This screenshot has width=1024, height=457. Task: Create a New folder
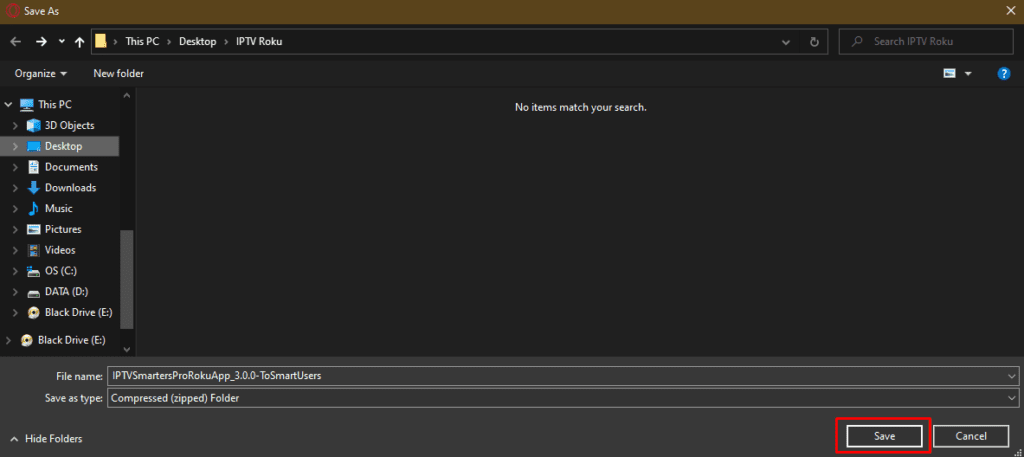click(x=118, y=74)
